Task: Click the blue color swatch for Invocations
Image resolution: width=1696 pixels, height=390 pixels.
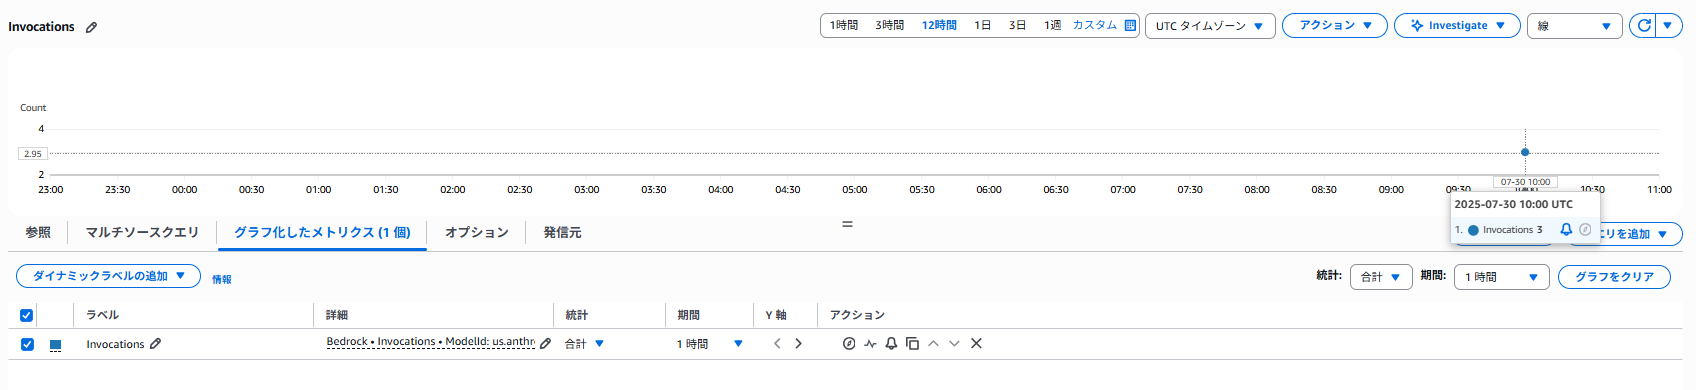Action: coord(55,345)
